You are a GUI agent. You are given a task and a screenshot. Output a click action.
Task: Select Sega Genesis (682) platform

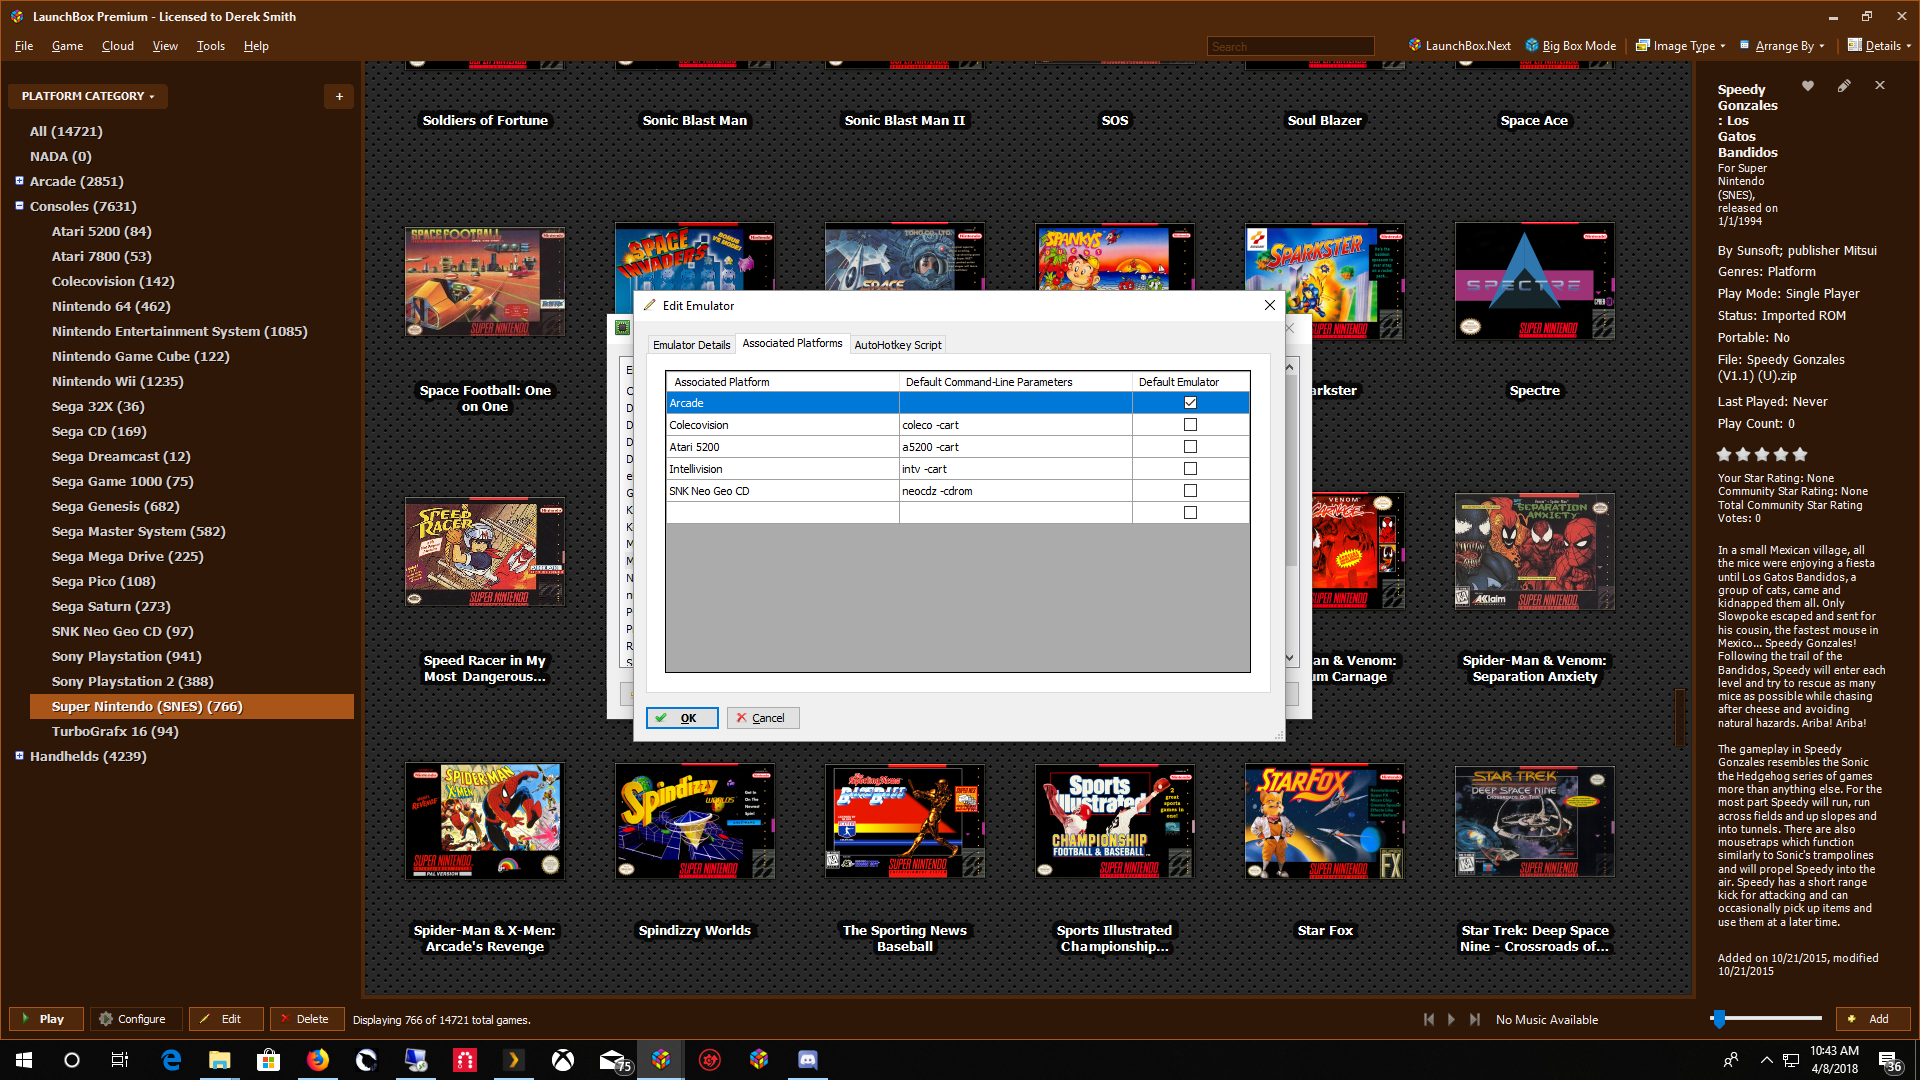[116, 506]
